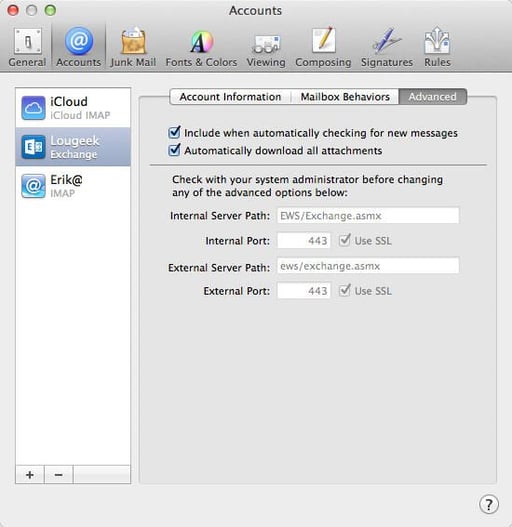
Task: Open Composing preferences
Action: [x=323, y=47]
